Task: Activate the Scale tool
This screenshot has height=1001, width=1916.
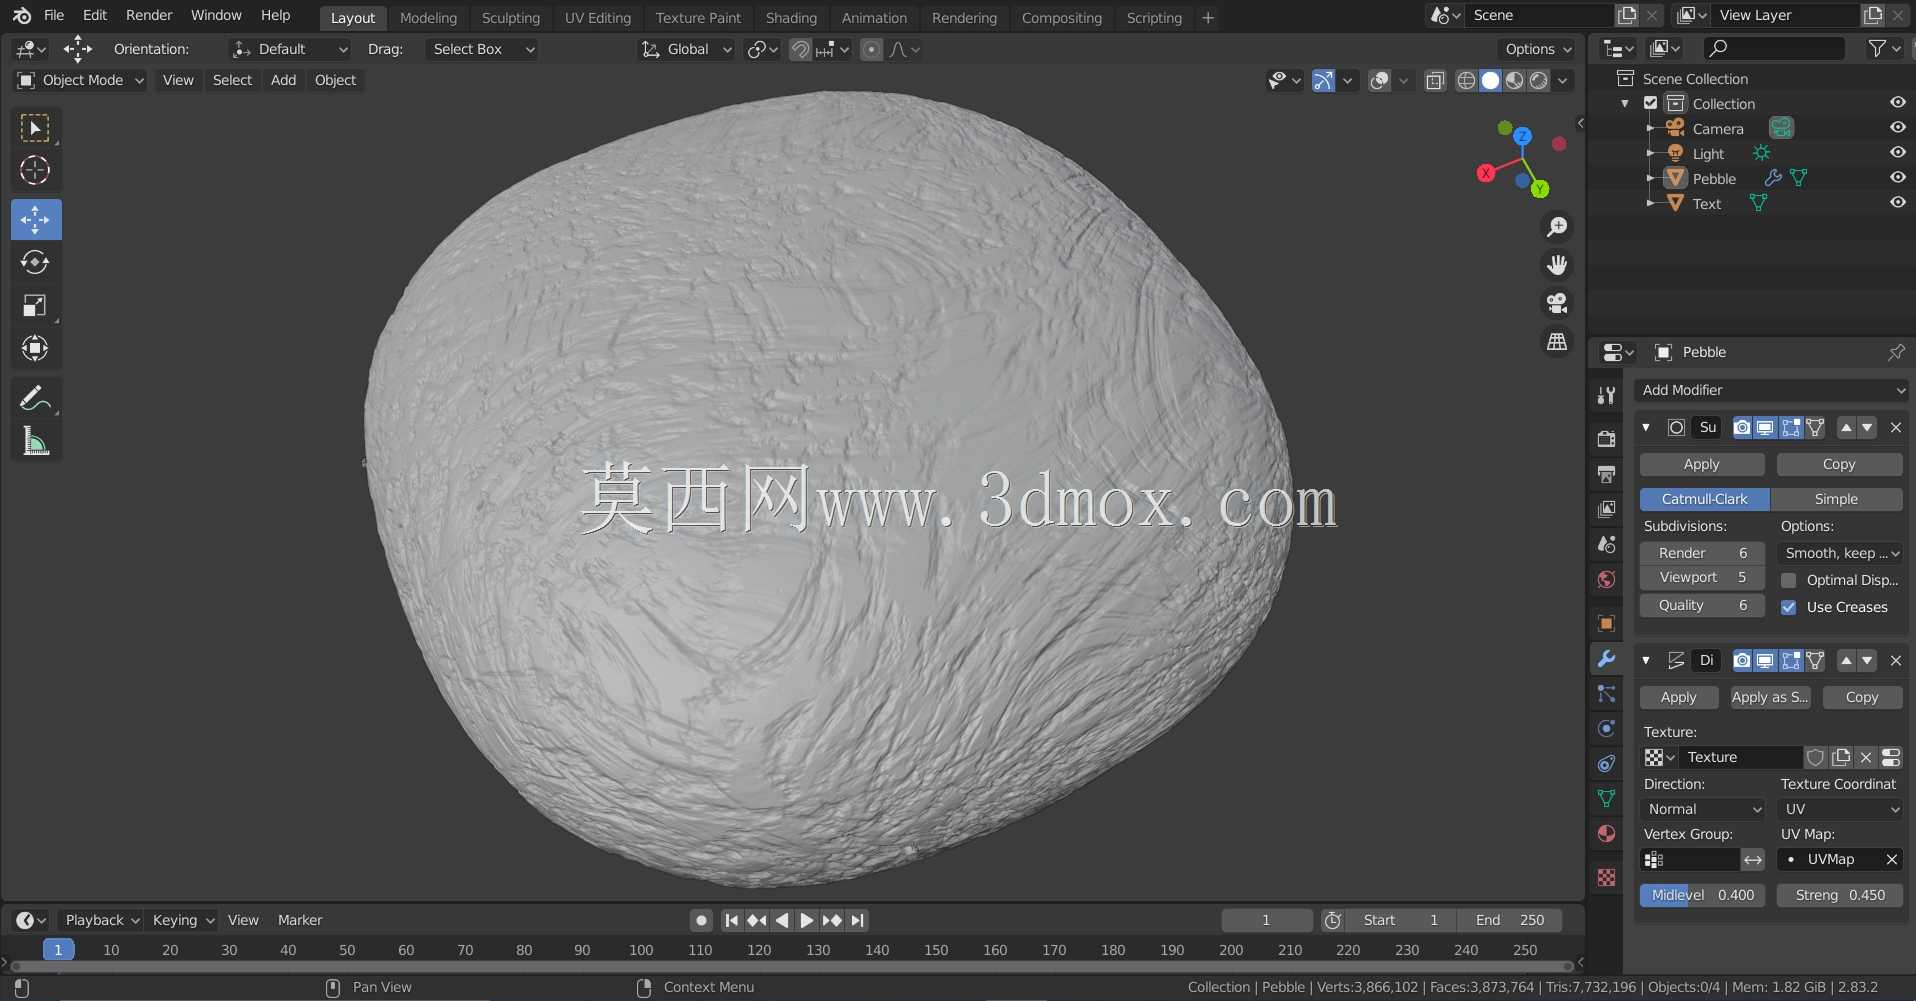Action: click(35, 306)
